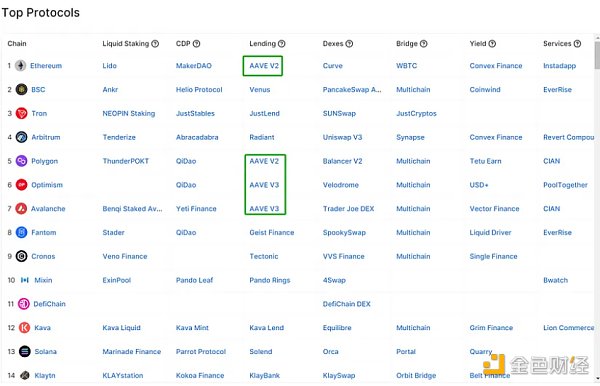Click the Kava chain logo icon
The image size is (600, 386).
click(x=24, y=327)
